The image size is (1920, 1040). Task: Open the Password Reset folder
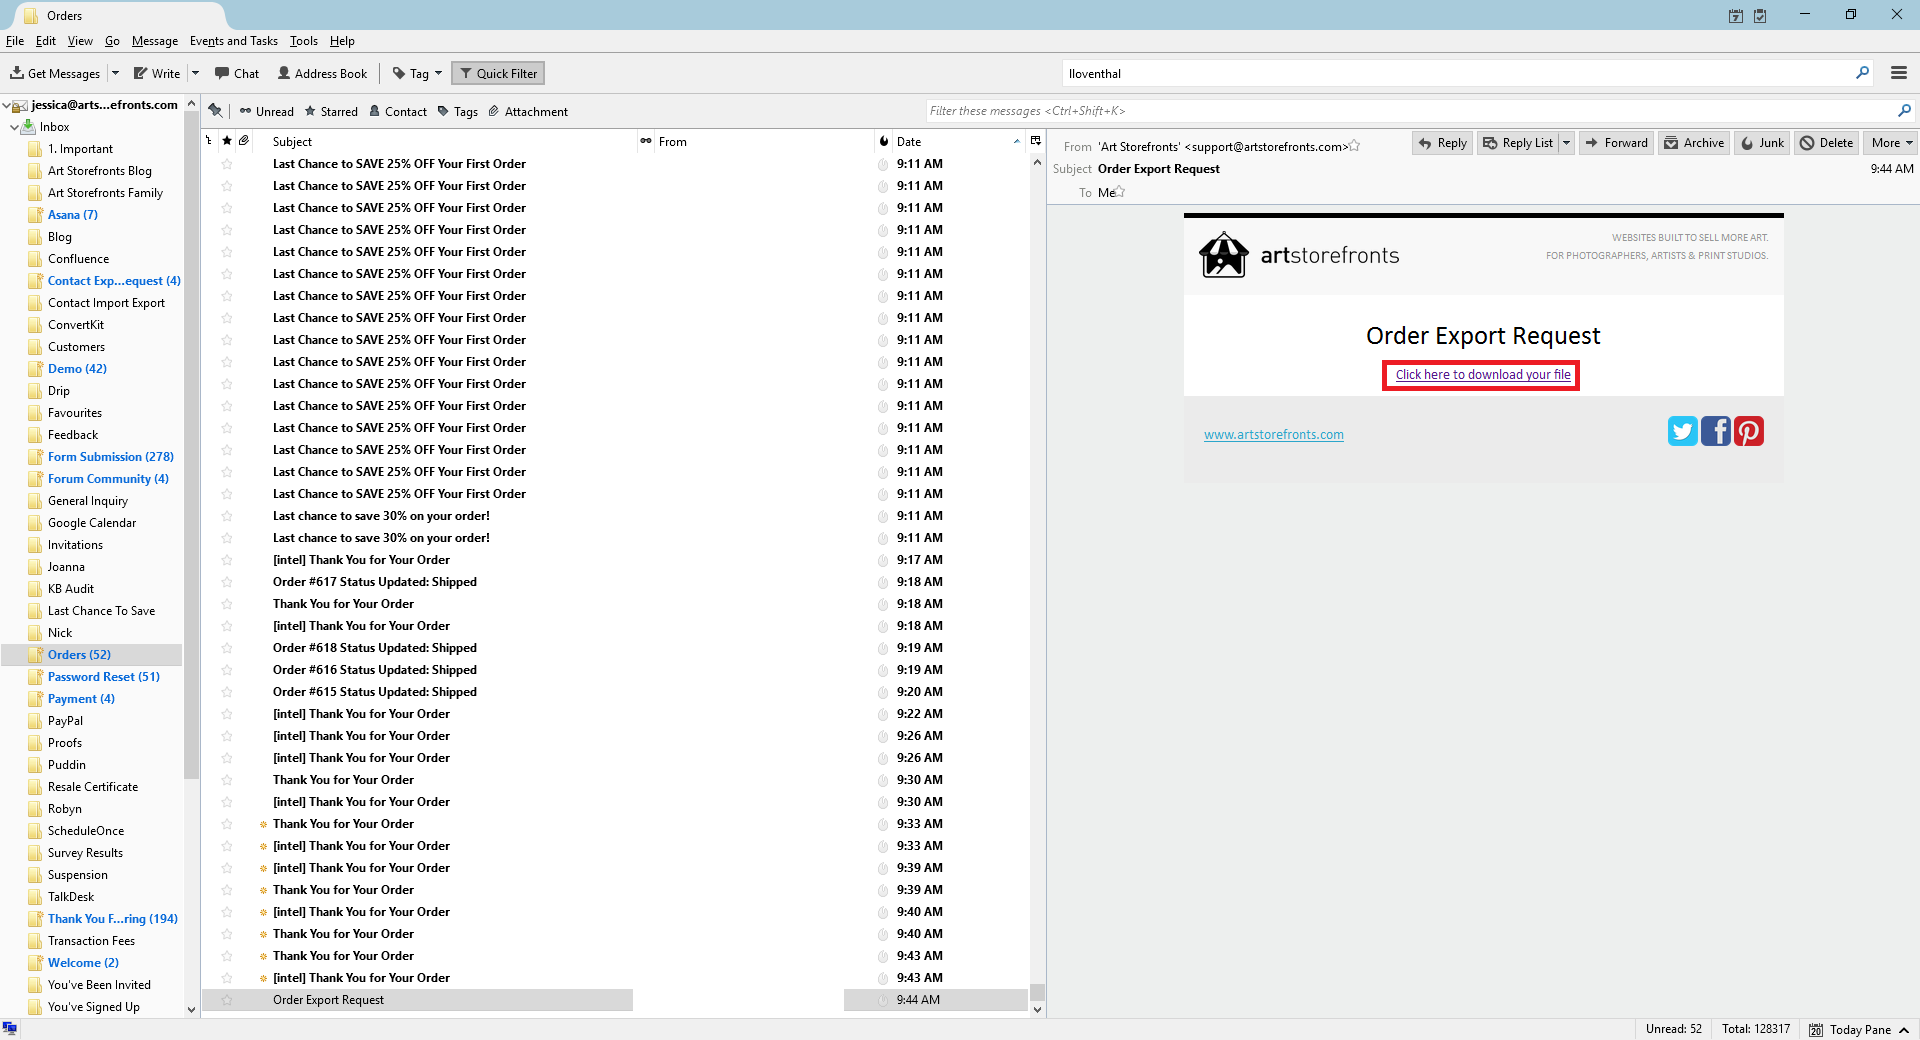103,677
